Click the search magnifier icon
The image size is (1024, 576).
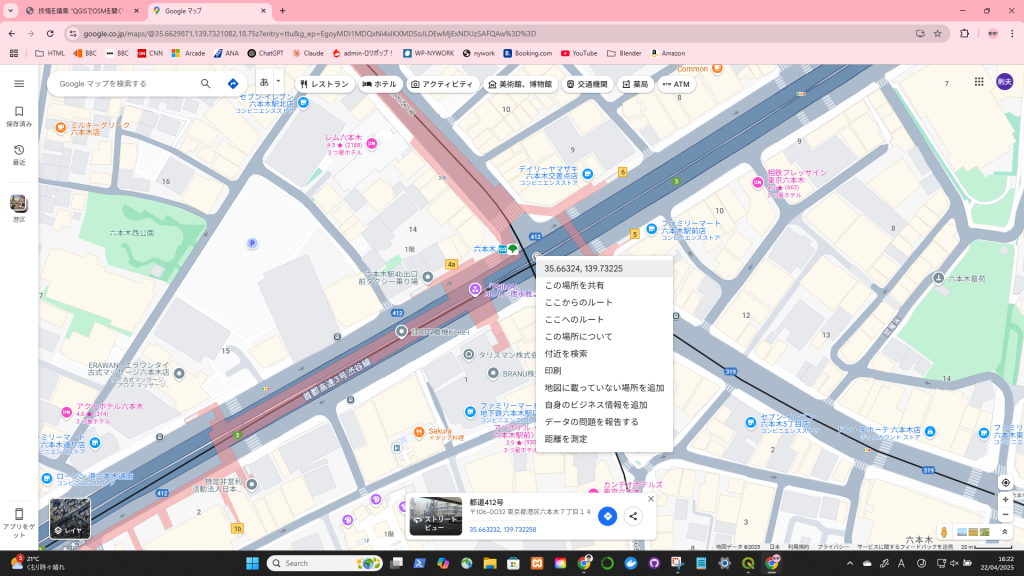pos(206,84)
